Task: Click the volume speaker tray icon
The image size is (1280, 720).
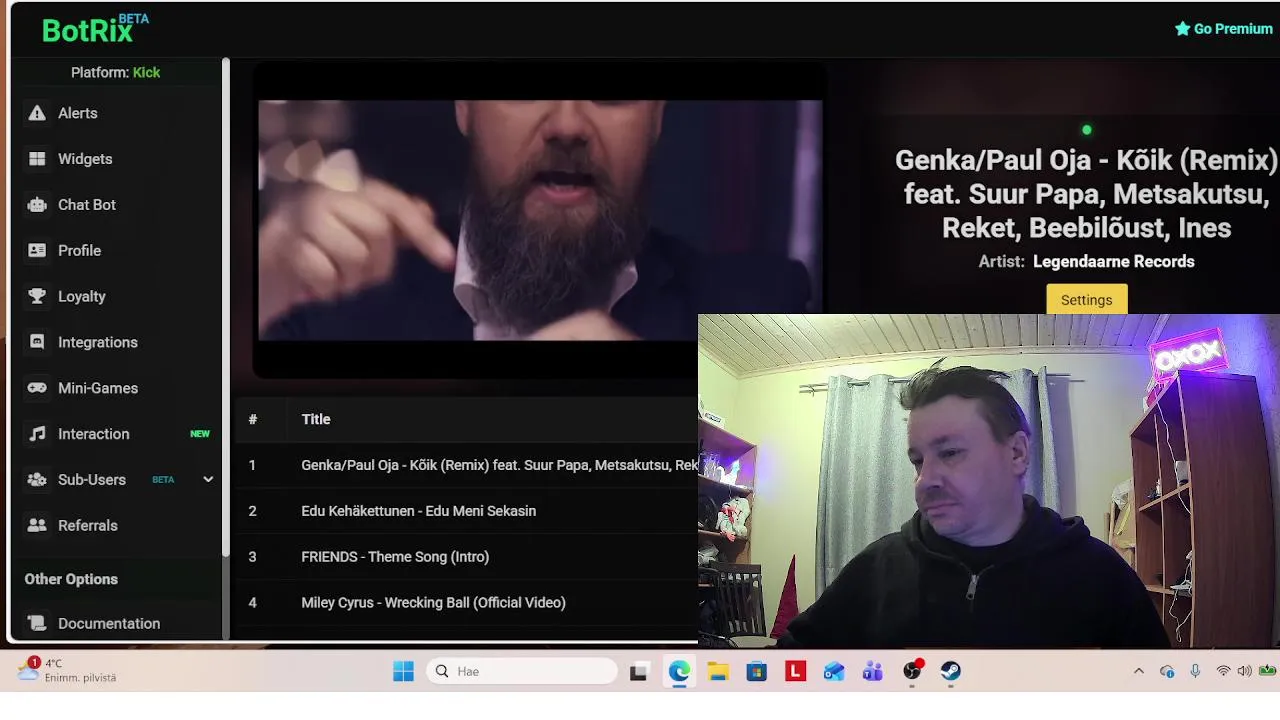Action: [1245, 671]
